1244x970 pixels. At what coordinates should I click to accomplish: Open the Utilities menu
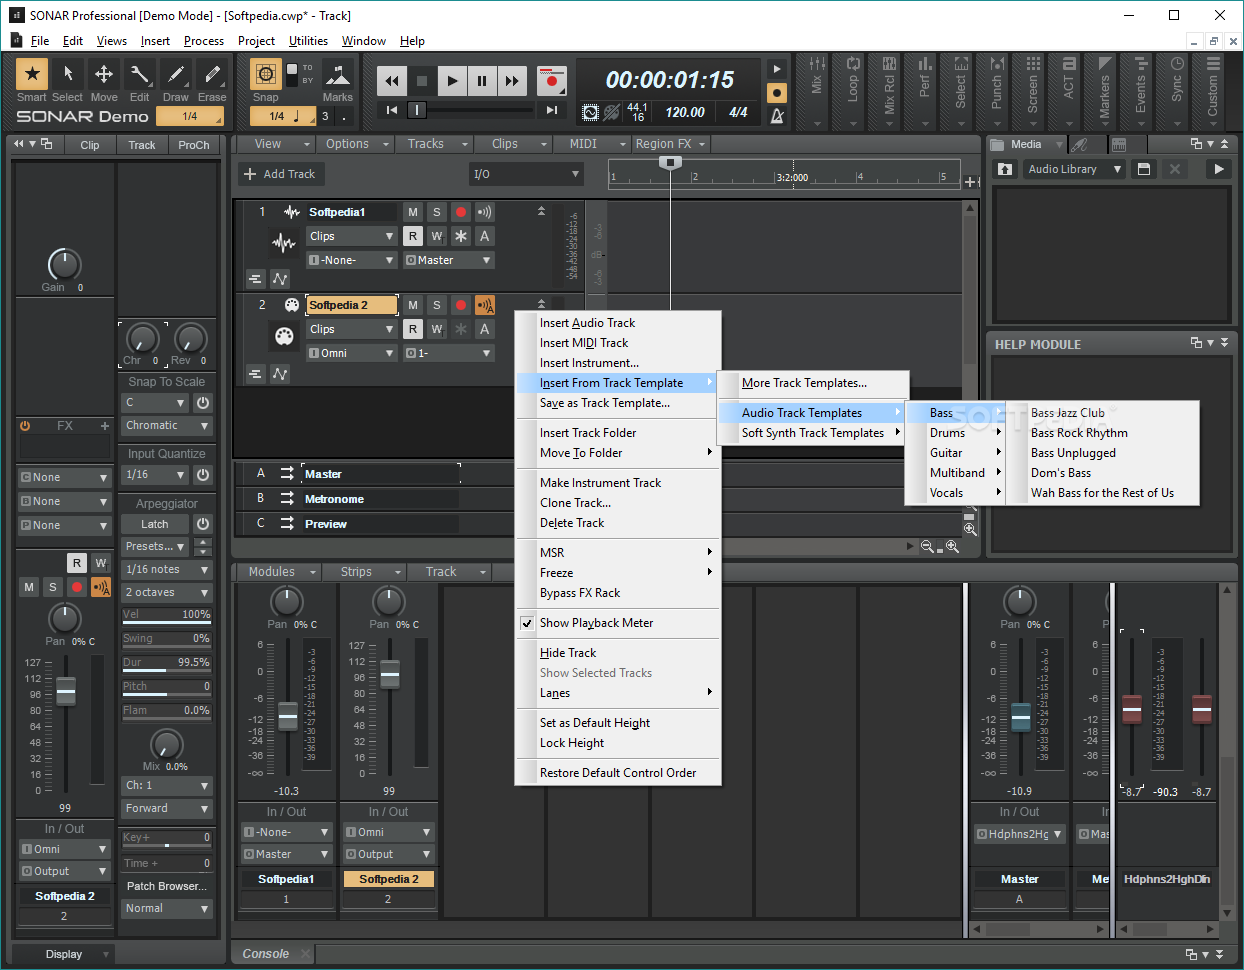click(308, 41)
